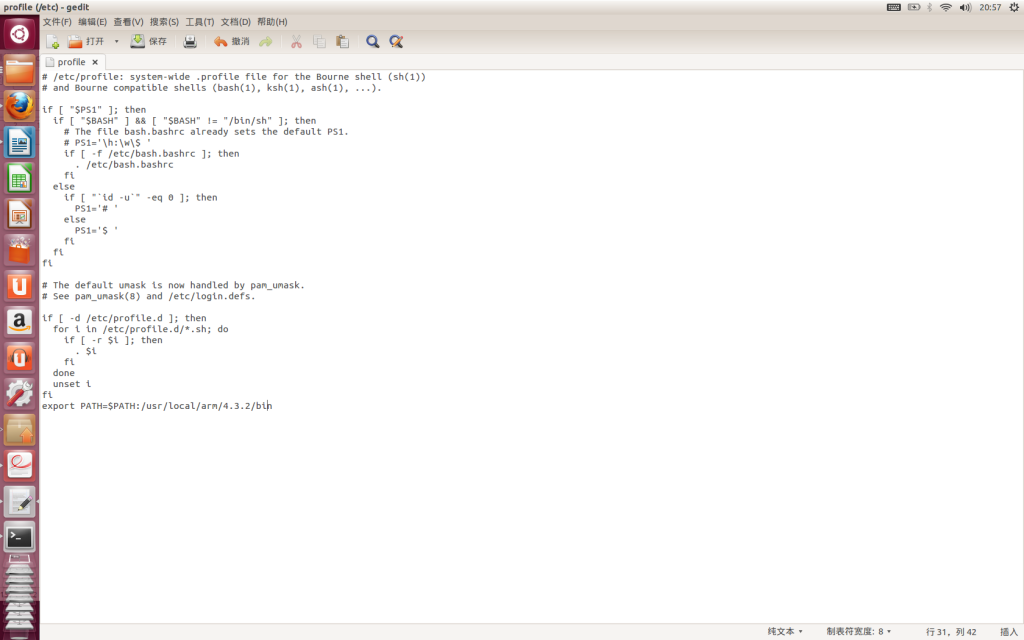Open Ubuntu Software Center in launcher
Image resolution: width=1024 pixels, height=640 pixels.
click(20, 250)
